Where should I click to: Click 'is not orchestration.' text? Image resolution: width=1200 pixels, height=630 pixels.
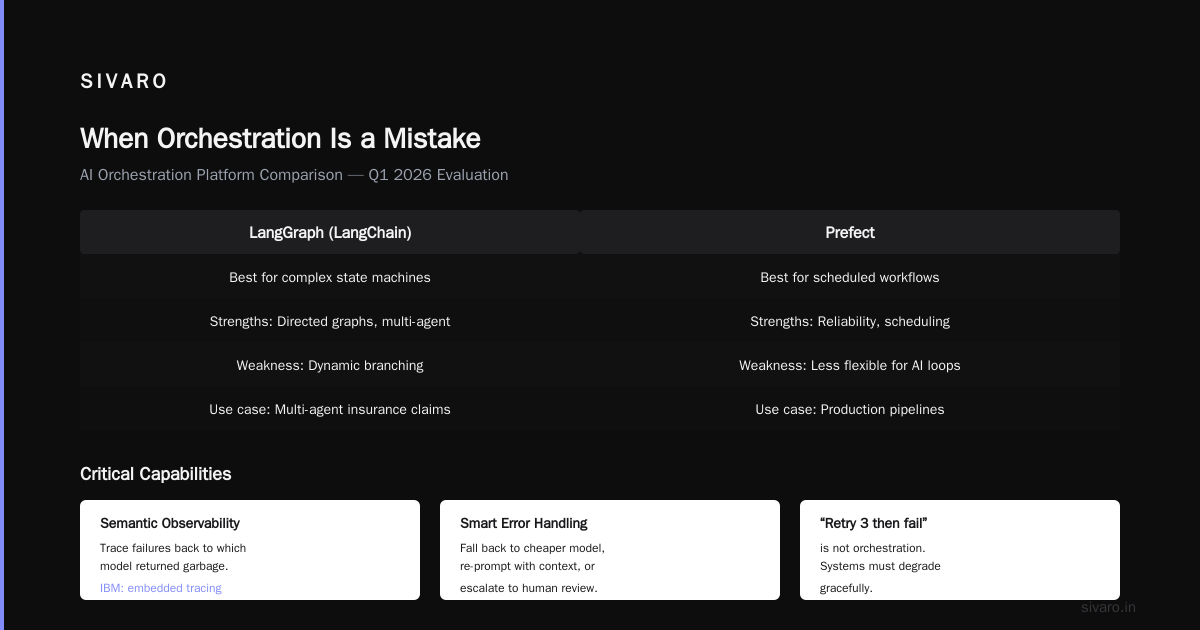pyautogui.click(x=873, y=548)
